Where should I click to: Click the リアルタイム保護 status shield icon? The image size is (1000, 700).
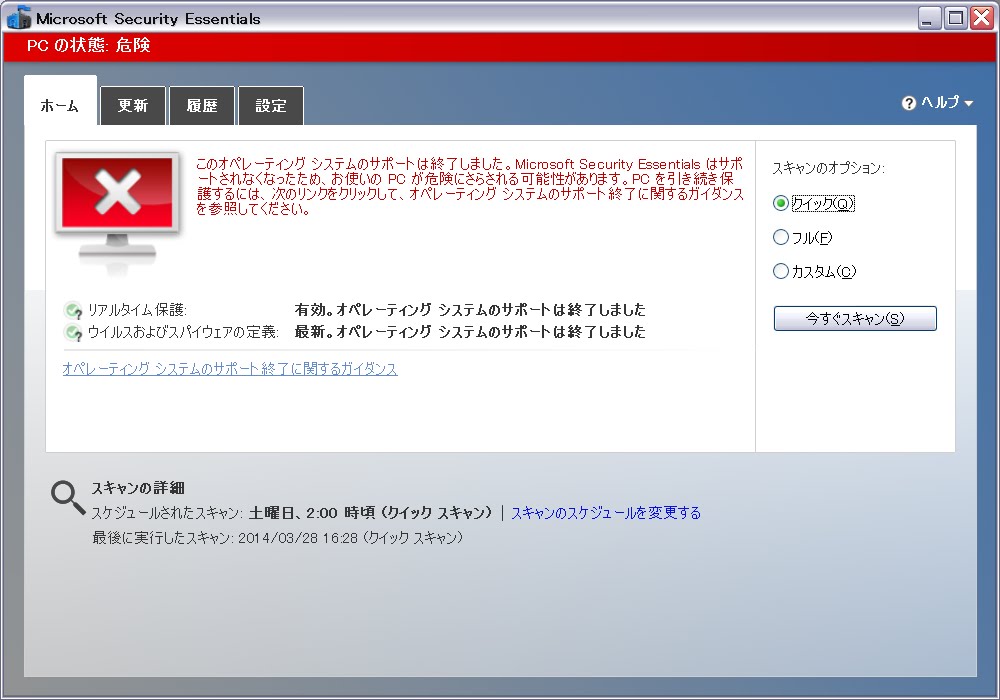[73, 310]
